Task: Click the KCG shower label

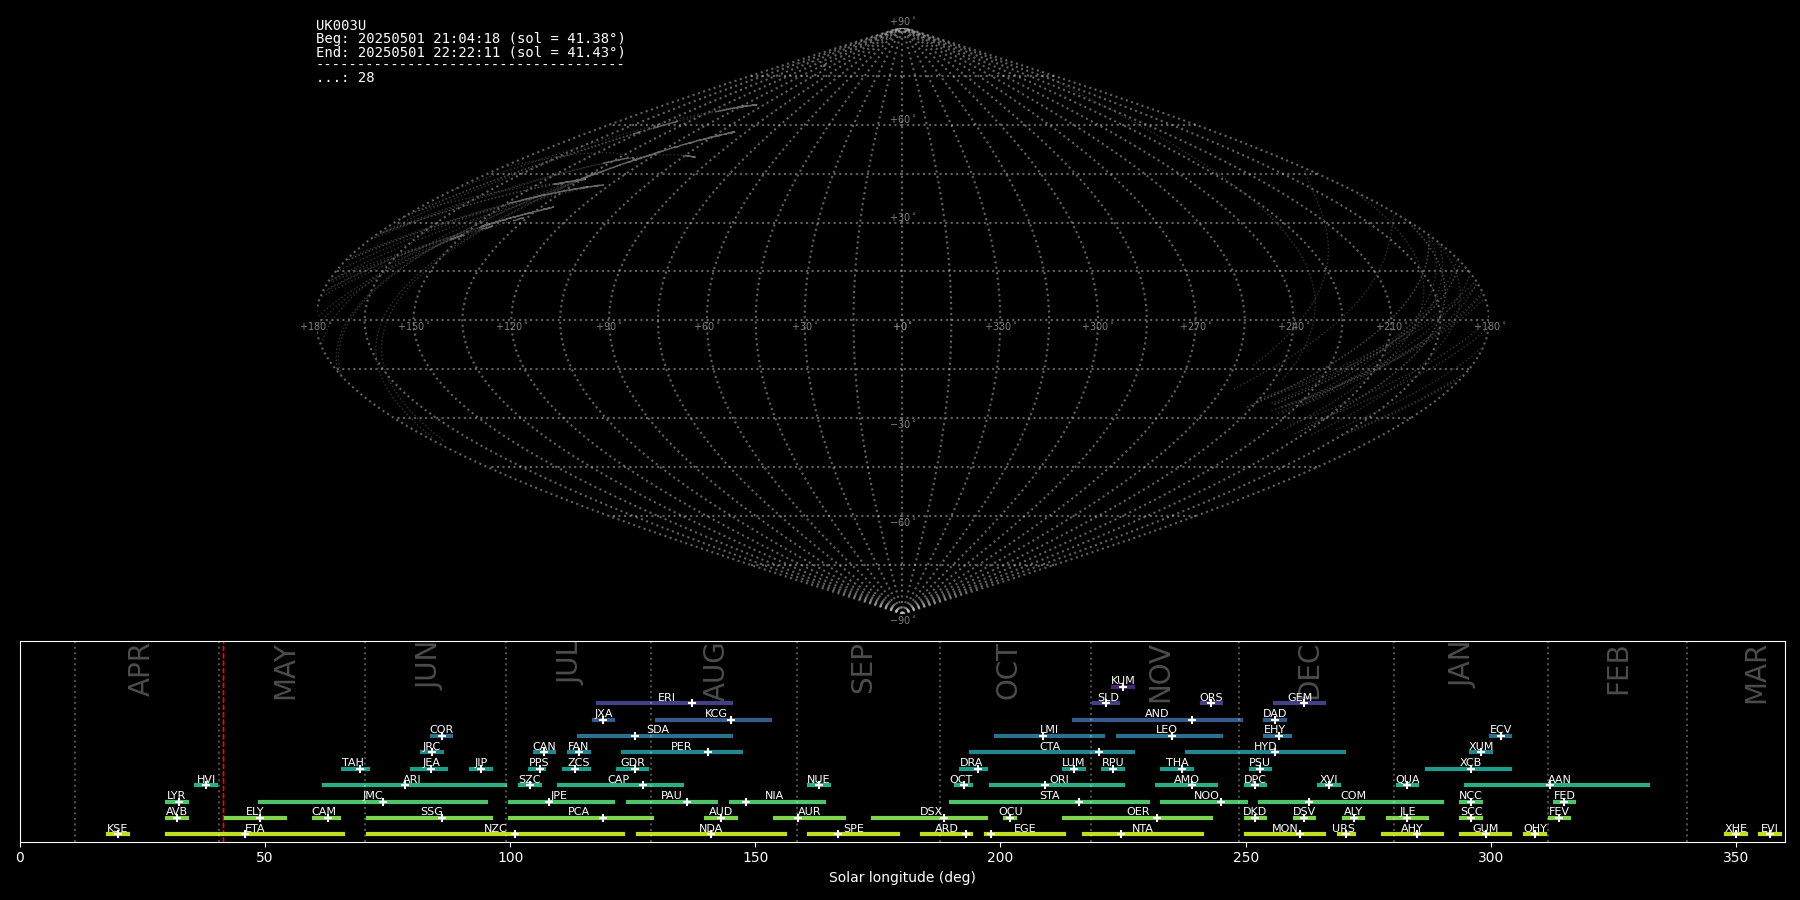Action: [x=716, y=714]
